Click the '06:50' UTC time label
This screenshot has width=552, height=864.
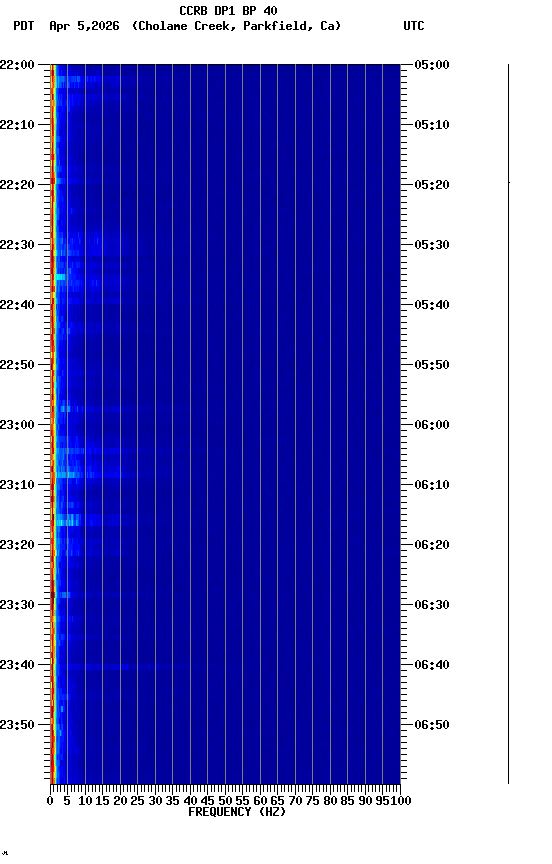click(432, 726)
